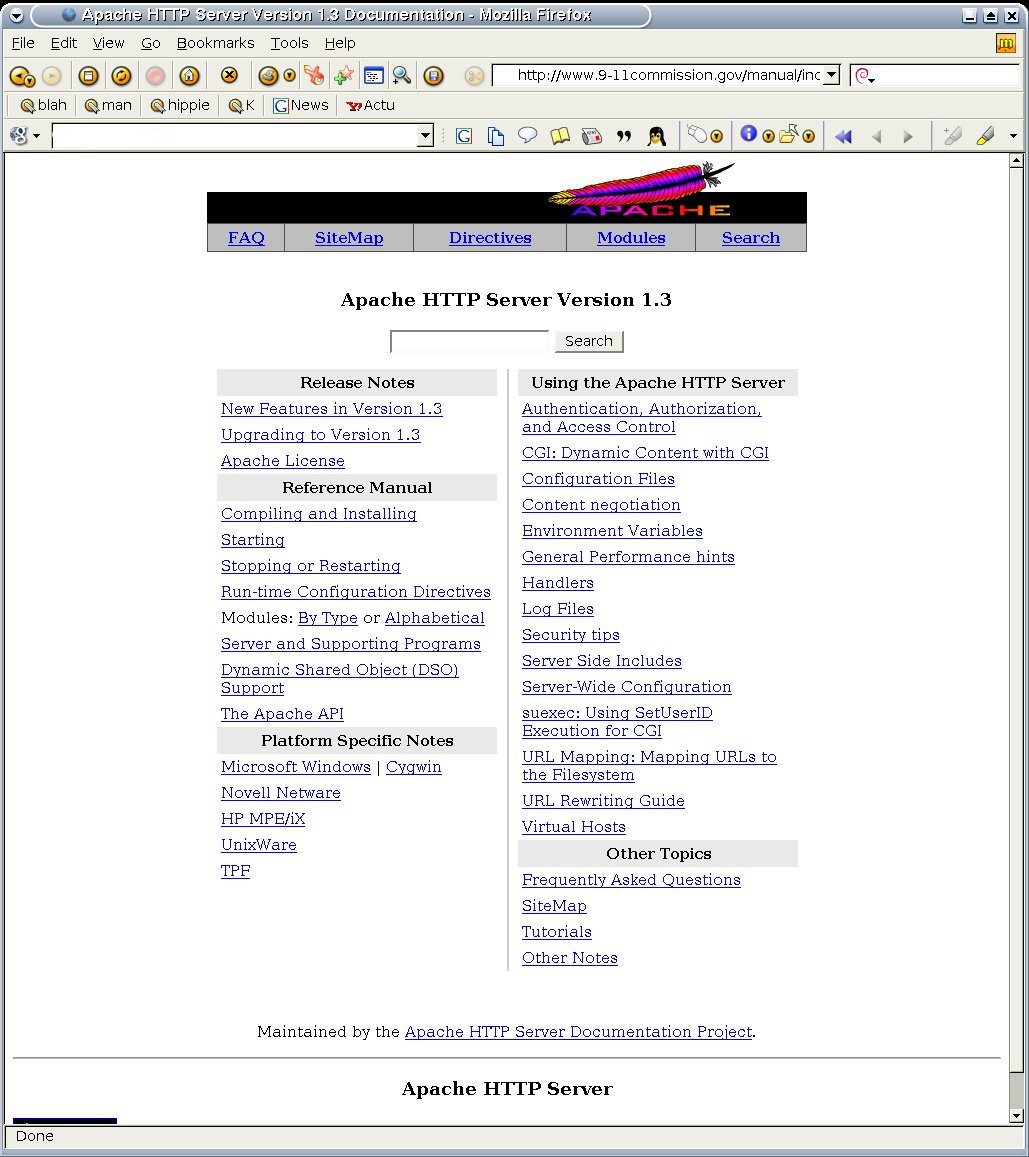Image resolution: width=1029 pixels, height=1157 pixels.
Task: Click the orange X toolbar icon
Action: (x=229, y=75)
